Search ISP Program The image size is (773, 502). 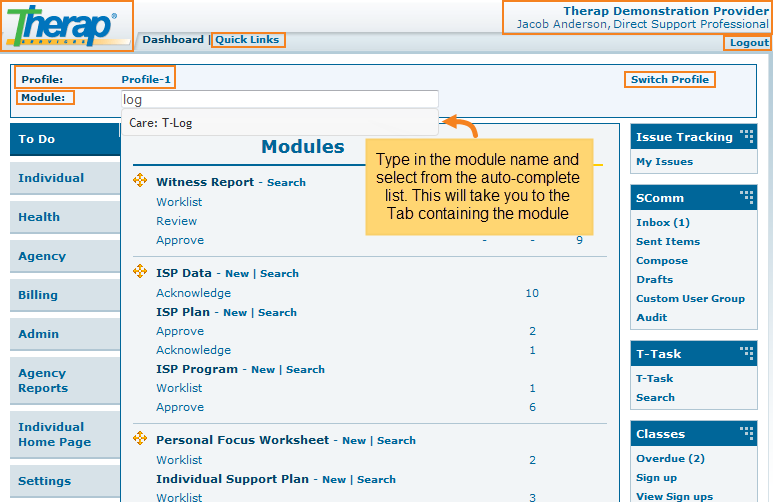[x=306, y=370]
